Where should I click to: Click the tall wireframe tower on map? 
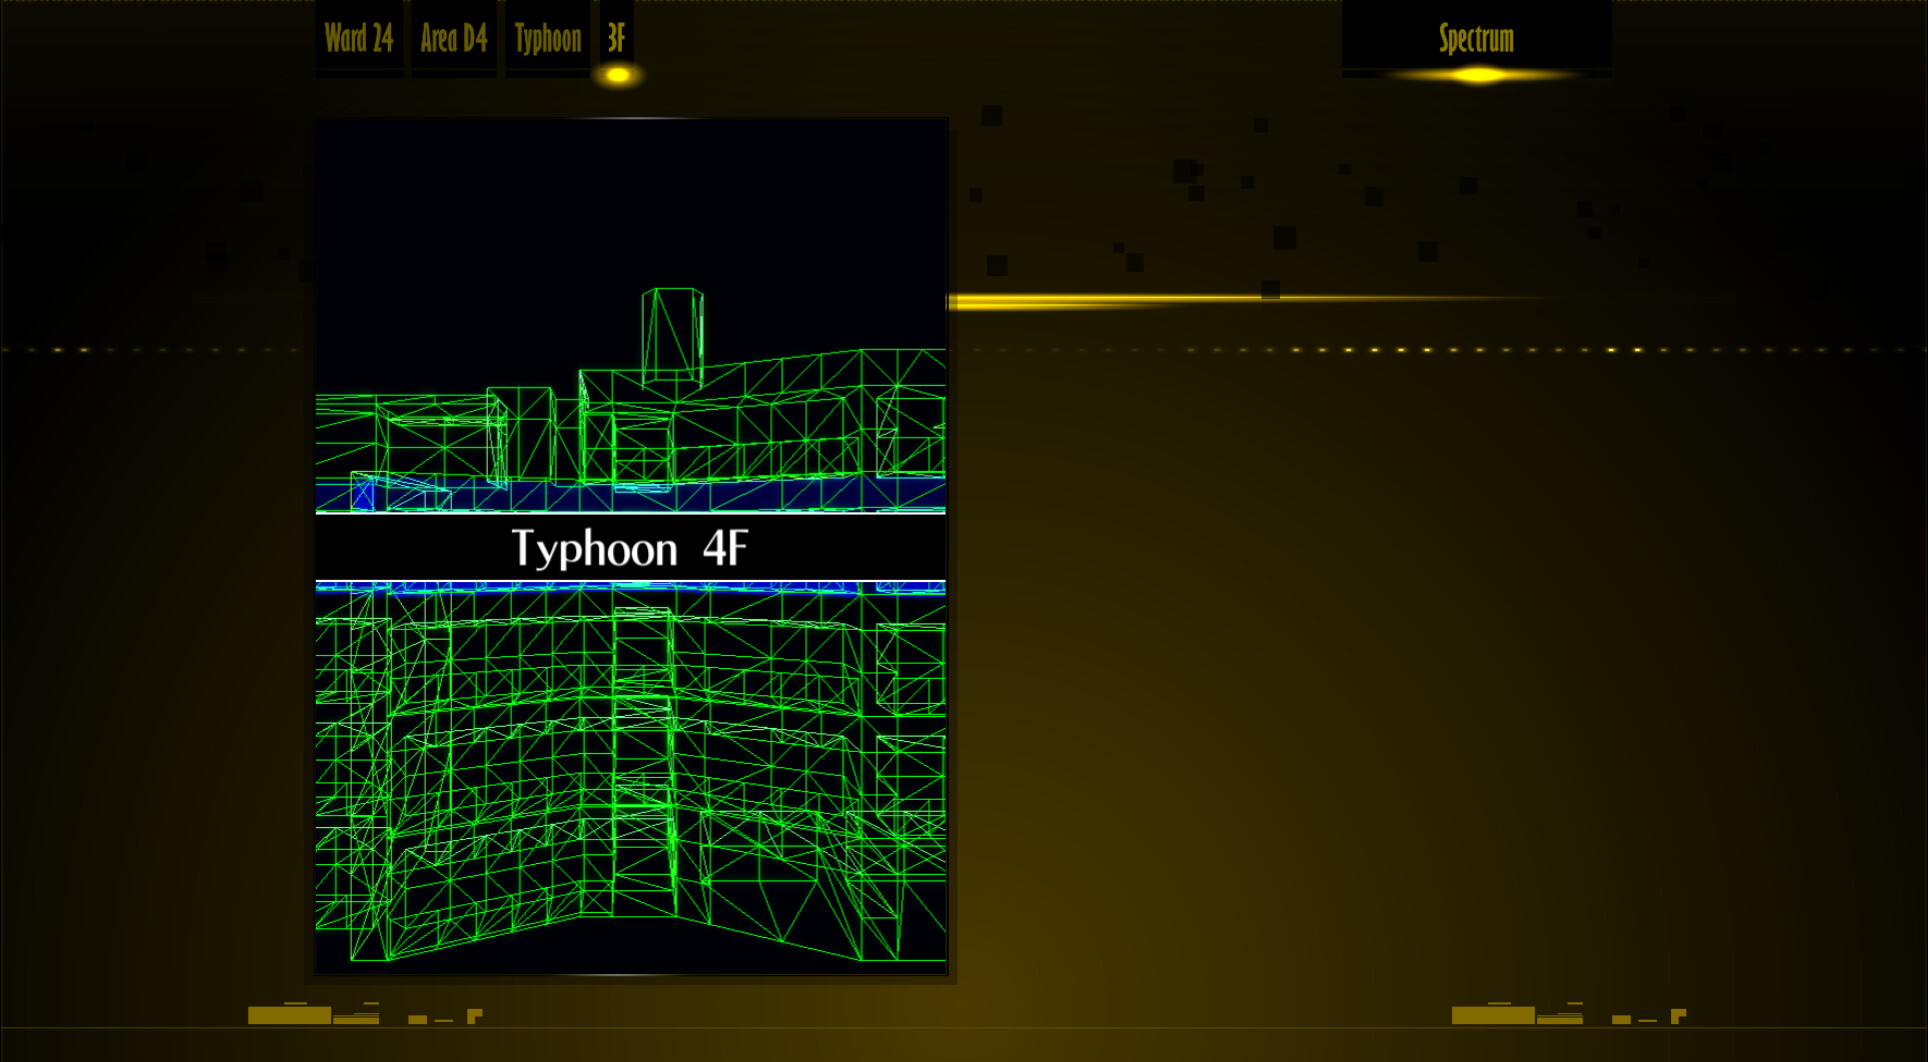pos(672,335)
